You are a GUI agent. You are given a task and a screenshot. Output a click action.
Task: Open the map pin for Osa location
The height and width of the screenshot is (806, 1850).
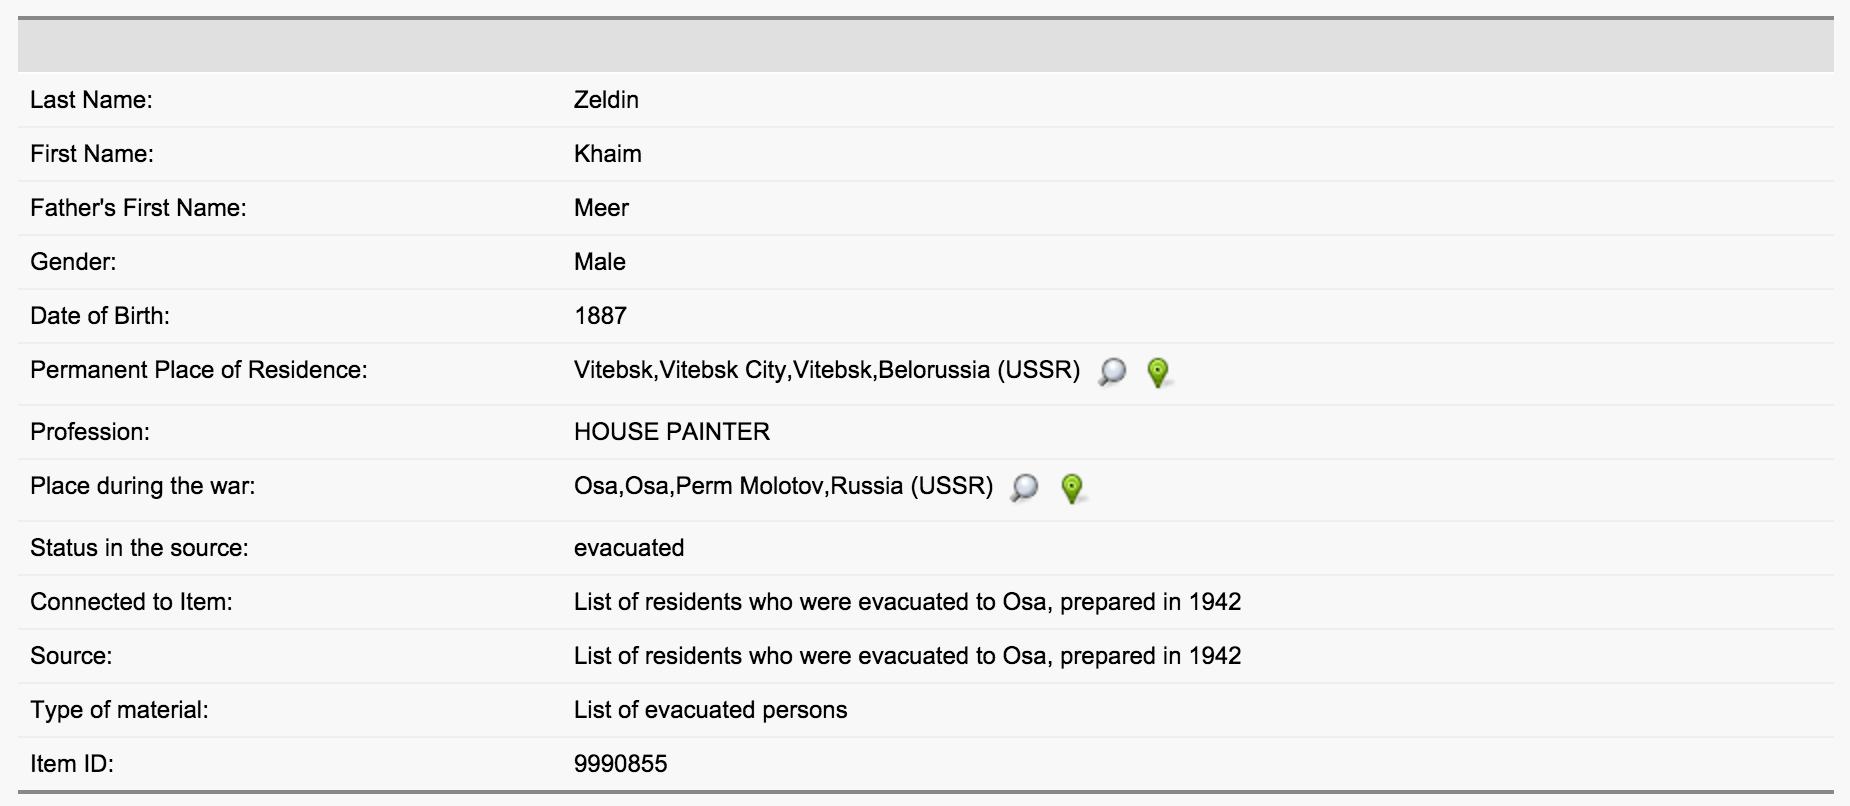(x=1071, y=488)
